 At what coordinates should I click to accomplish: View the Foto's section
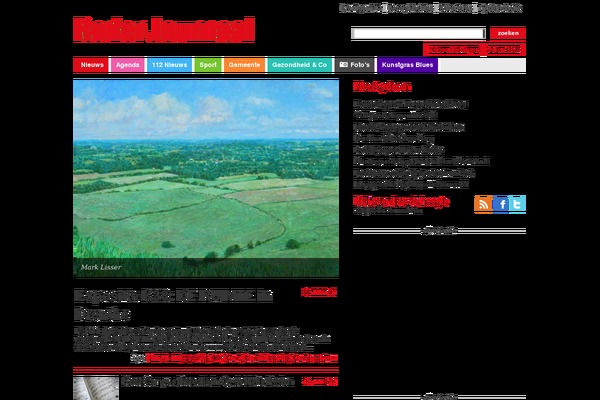(355, 65)
